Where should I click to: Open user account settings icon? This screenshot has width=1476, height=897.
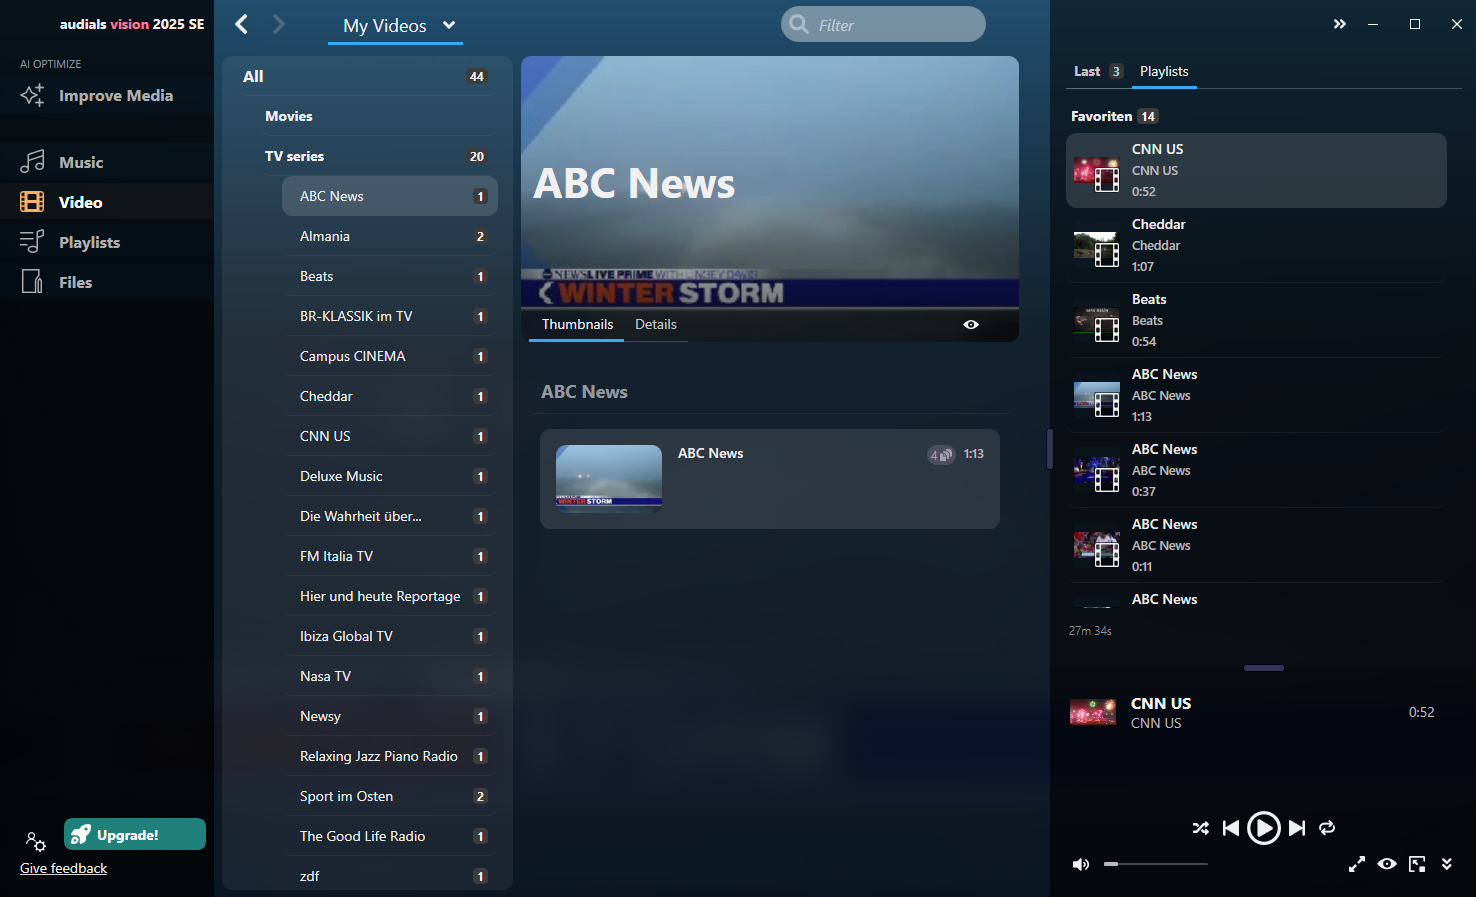coord(35,841)
